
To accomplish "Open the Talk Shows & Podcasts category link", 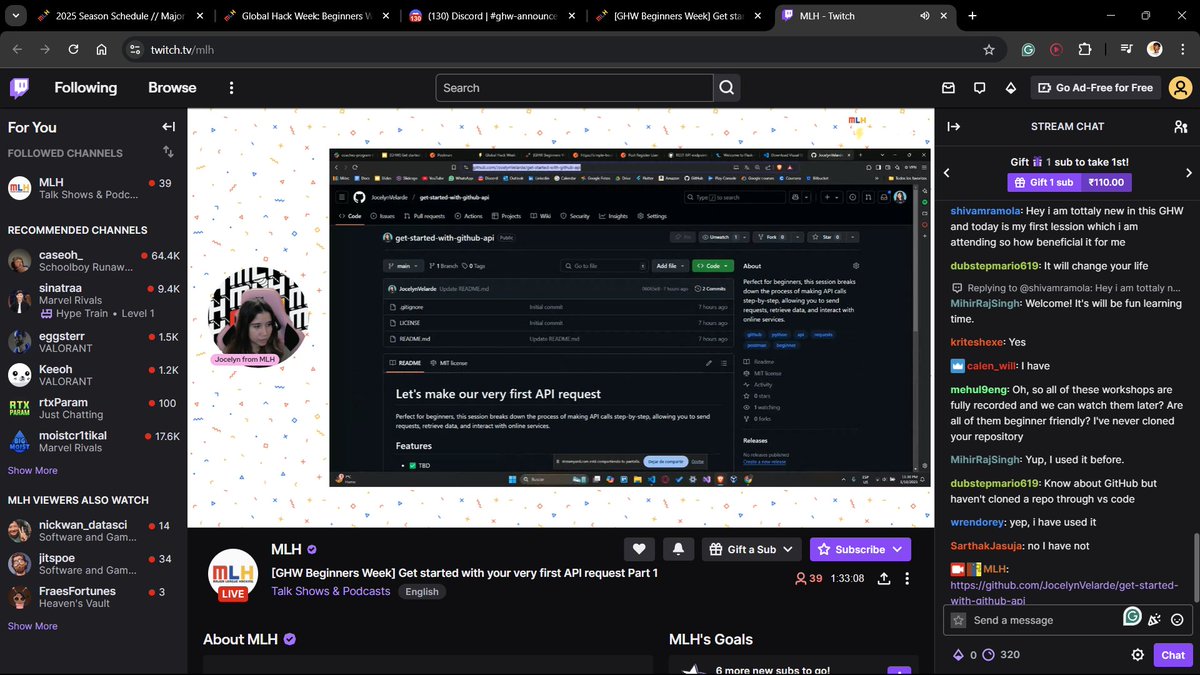I will click(x=331, y=591).
